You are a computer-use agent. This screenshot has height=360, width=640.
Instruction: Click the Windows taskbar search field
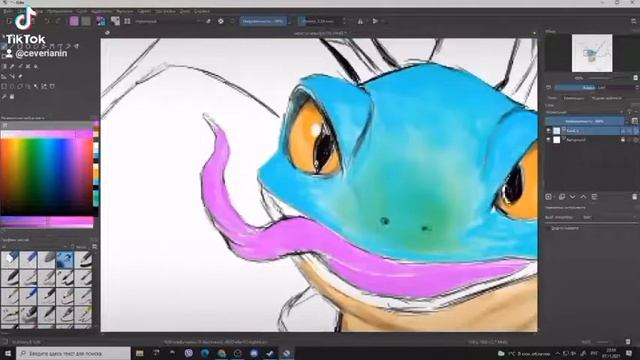[73, 353]
